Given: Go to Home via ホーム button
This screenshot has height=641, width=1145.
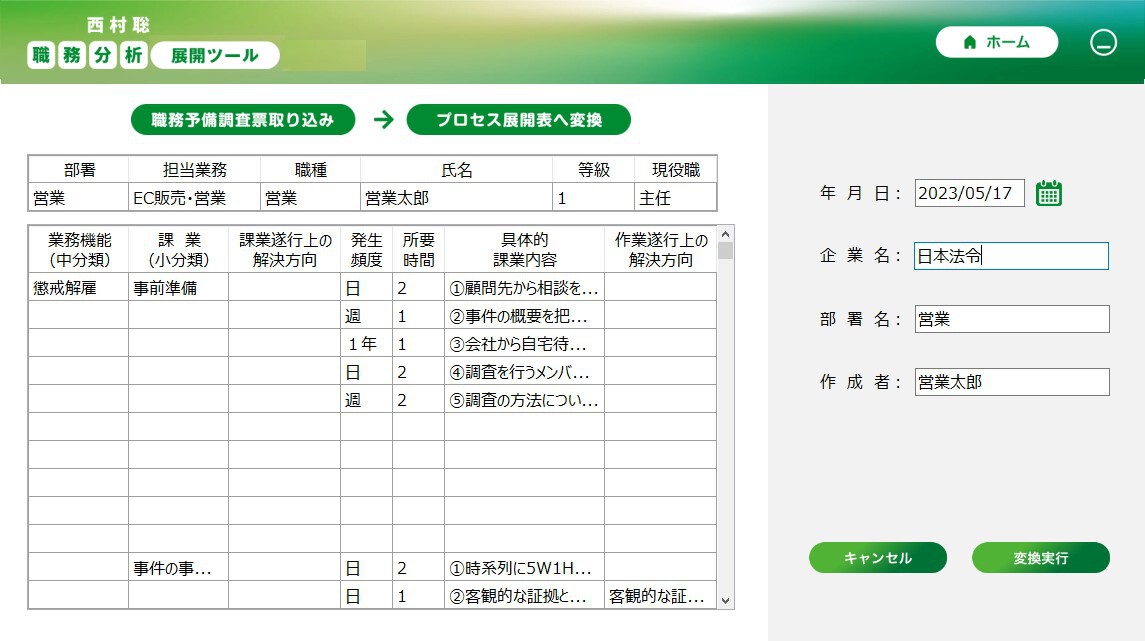Looking at the screenshot, I should click(x=996, y=42).
